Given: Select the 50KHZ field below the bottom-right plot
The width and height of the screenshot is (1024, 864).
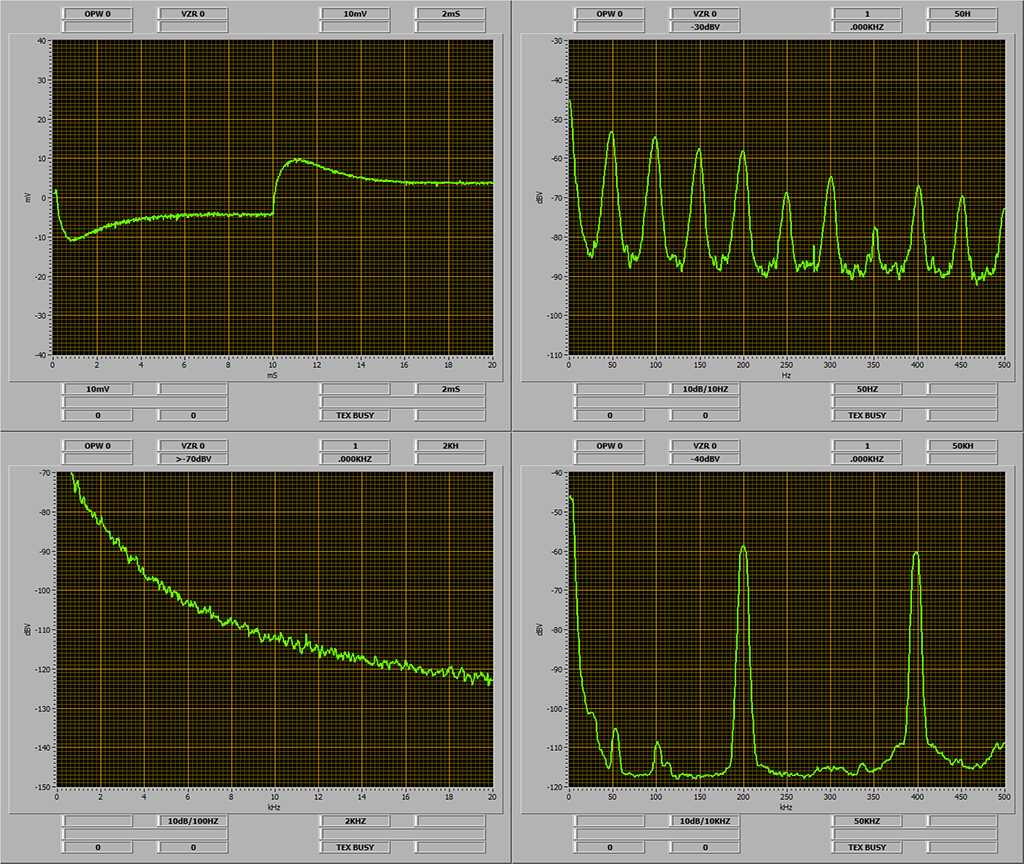Looking at the screenshot, I should [866, 821].
